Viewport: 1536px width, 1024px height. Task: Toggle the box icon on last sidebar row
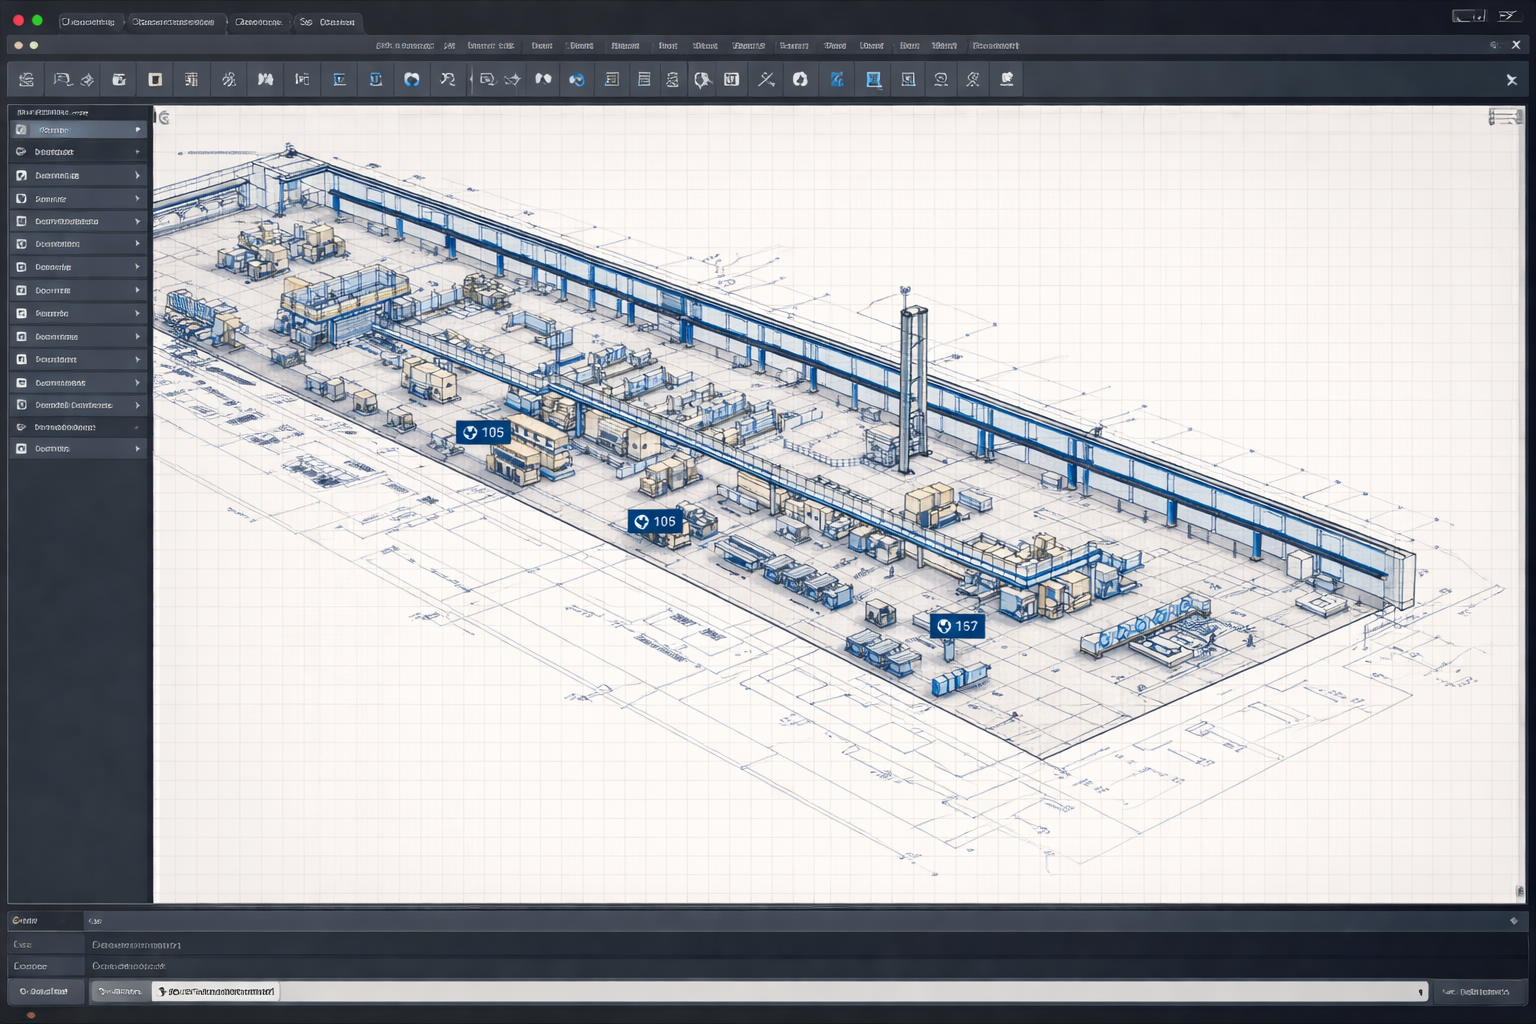(21, 449)
